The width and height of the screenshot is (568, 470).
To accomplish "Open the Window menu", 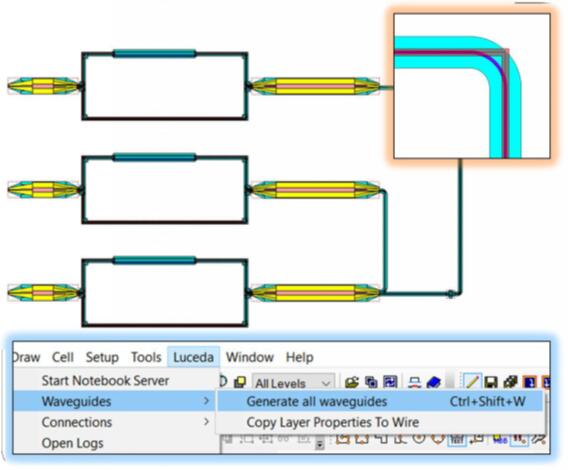I will [x=250, y=357].
